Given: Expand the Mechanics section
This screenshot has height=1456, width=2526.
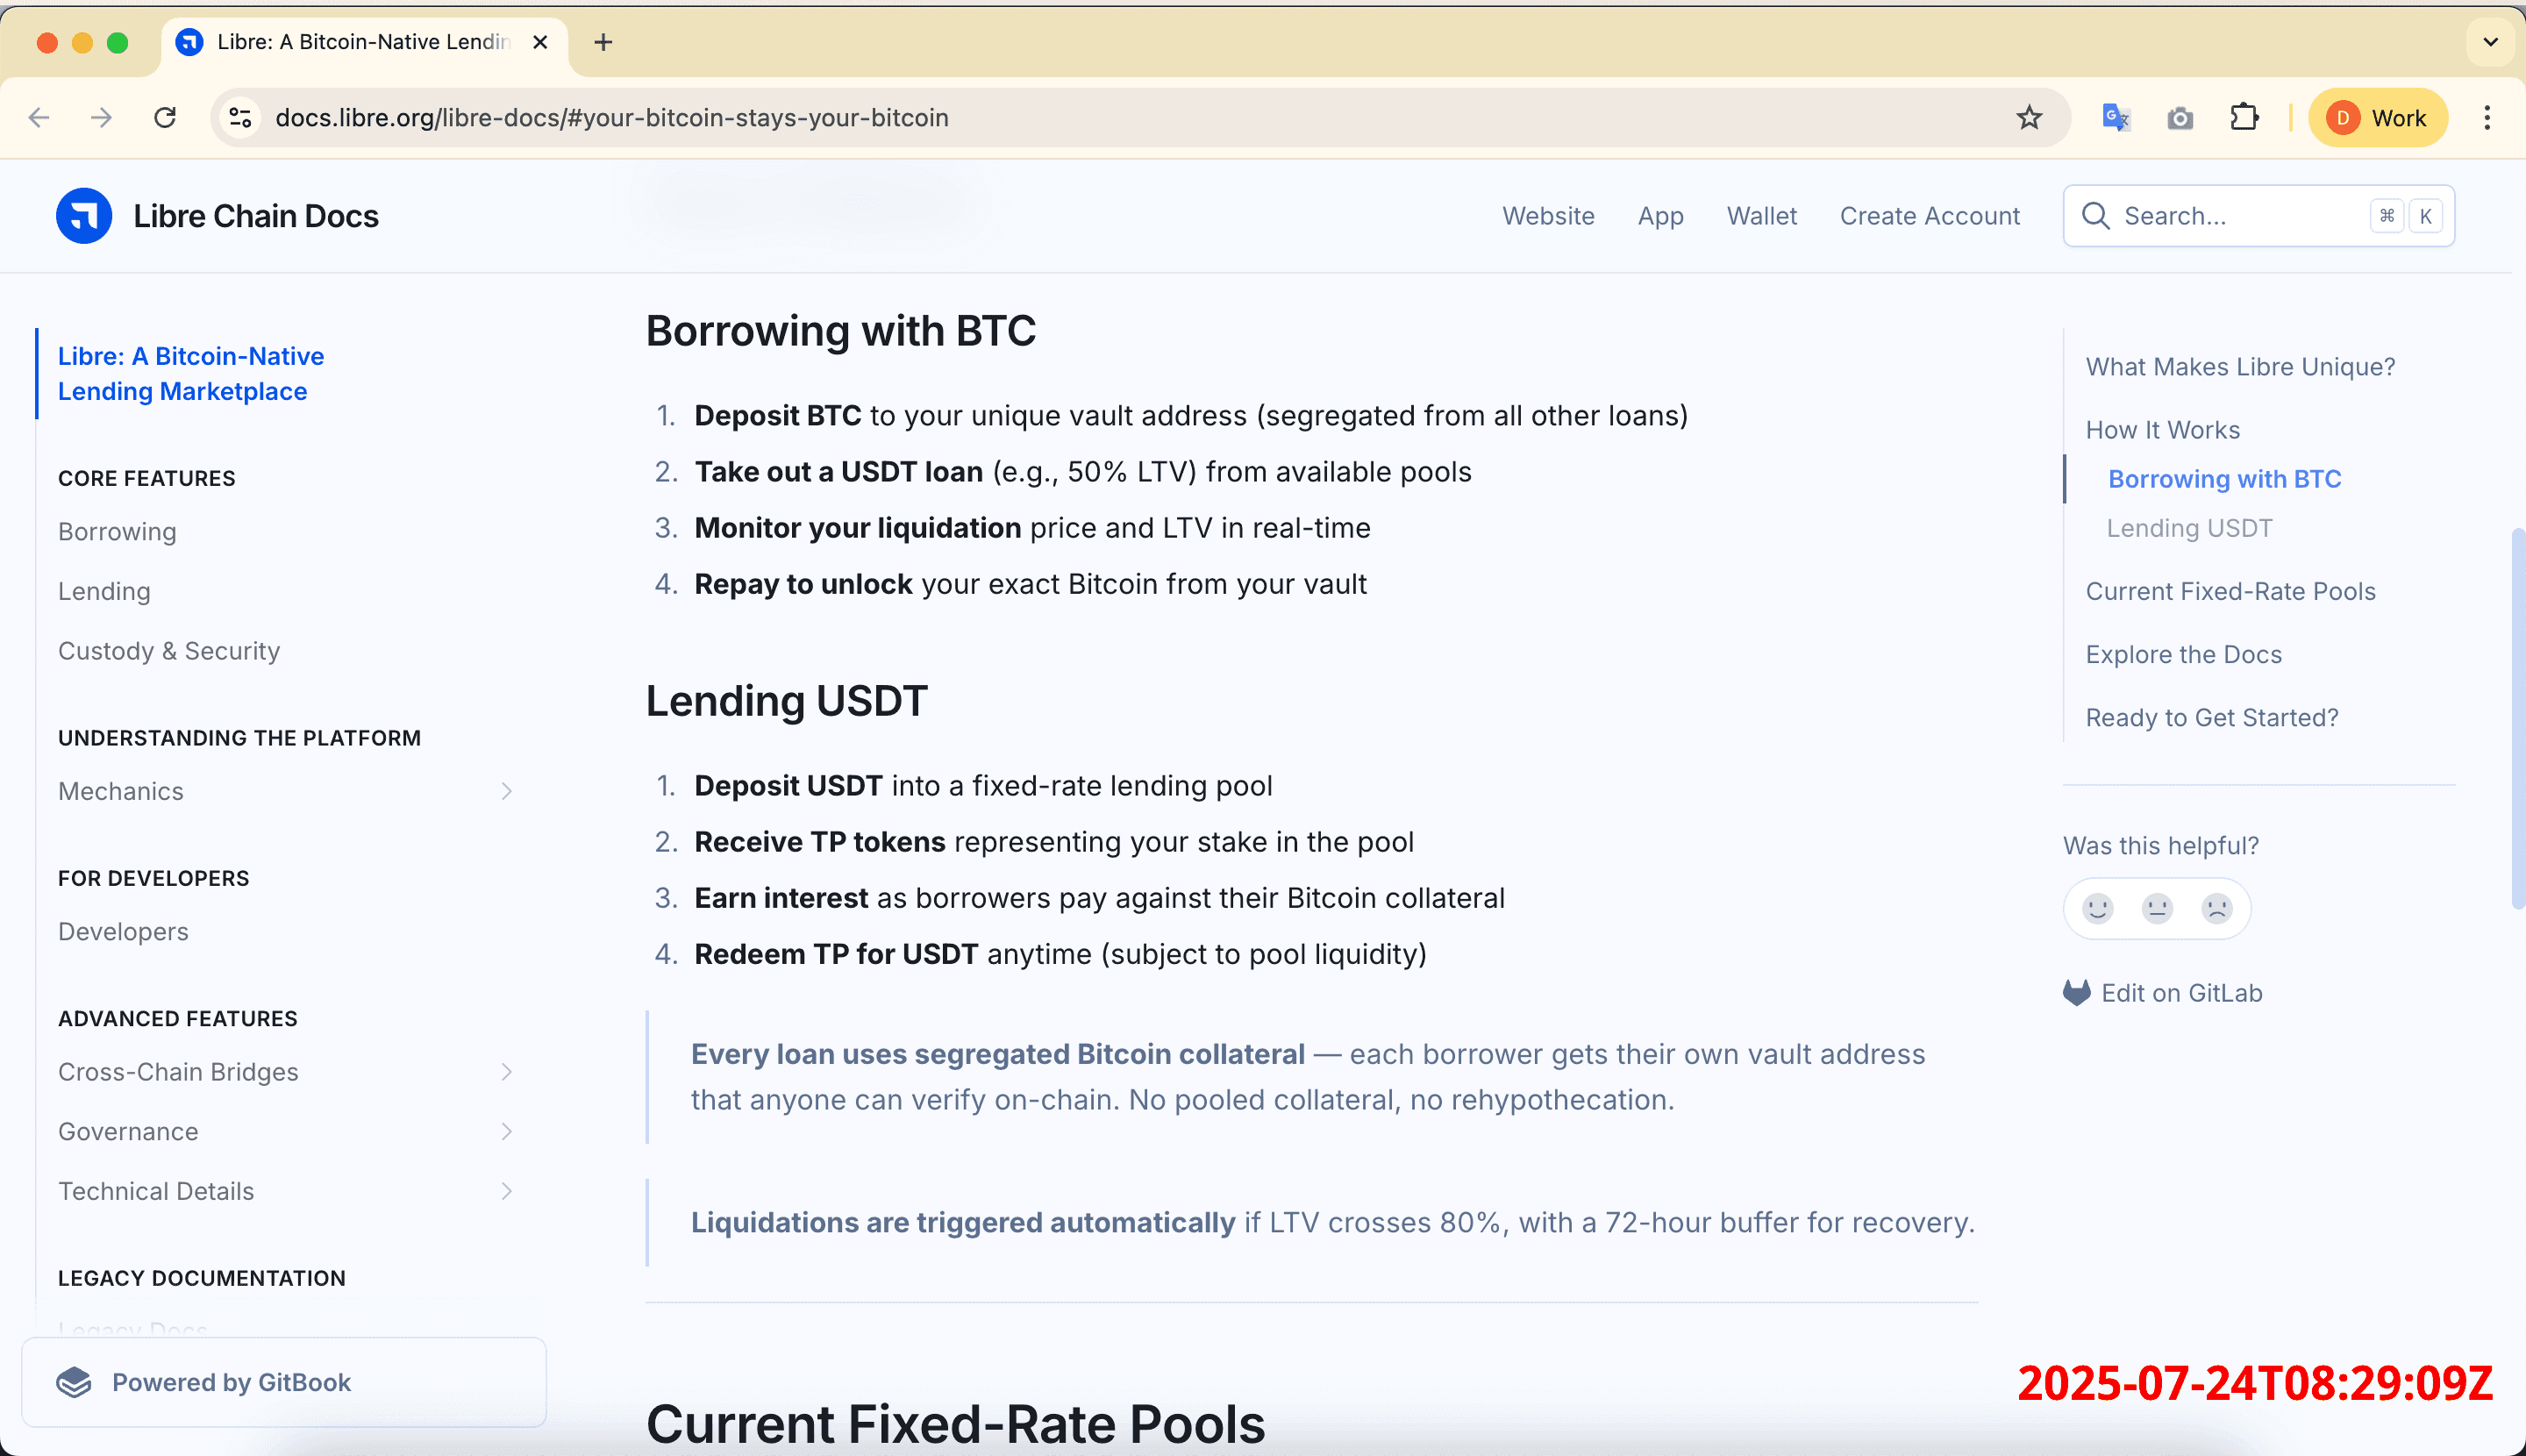Looking at the screenshot, I should click(508, 791).
